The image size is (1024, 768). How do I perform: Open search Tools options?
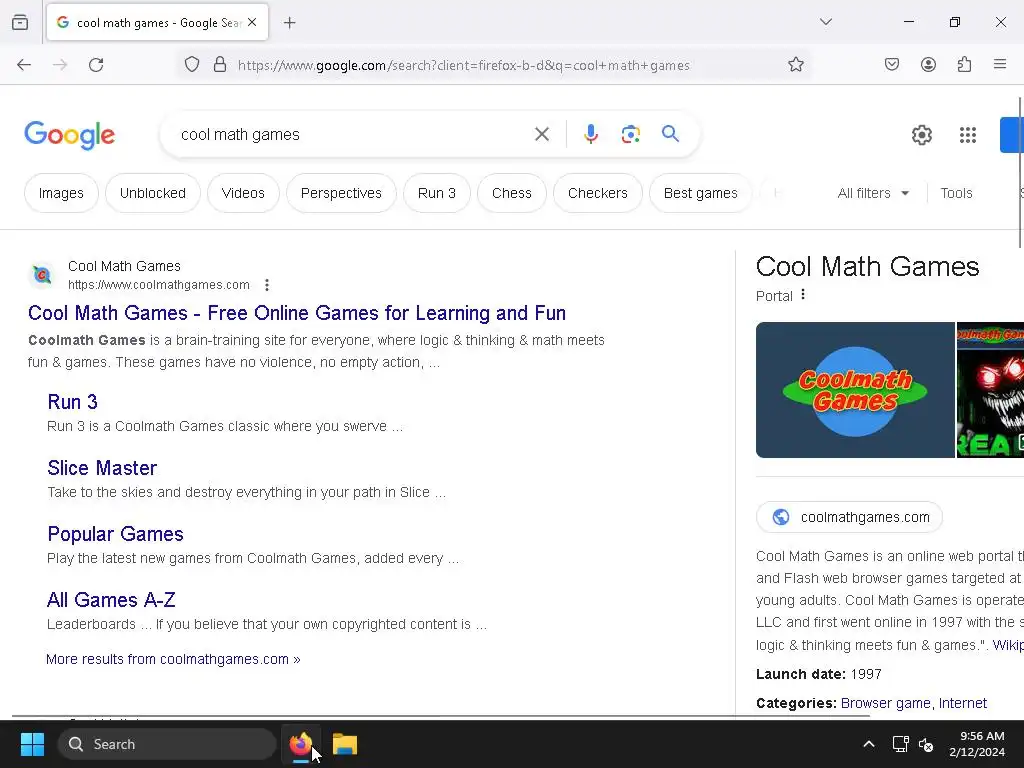pyautogui.click(x=956, y=193)
